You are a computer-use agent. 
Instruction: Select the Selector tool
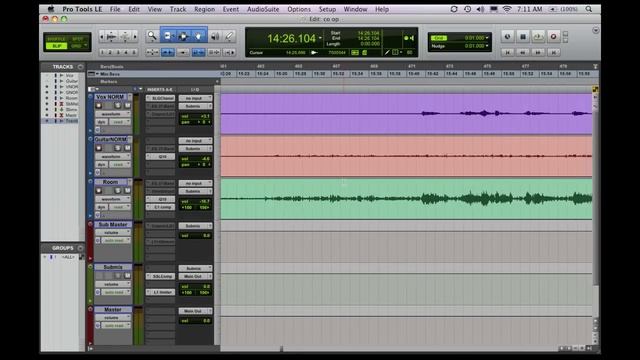point(183,36)
